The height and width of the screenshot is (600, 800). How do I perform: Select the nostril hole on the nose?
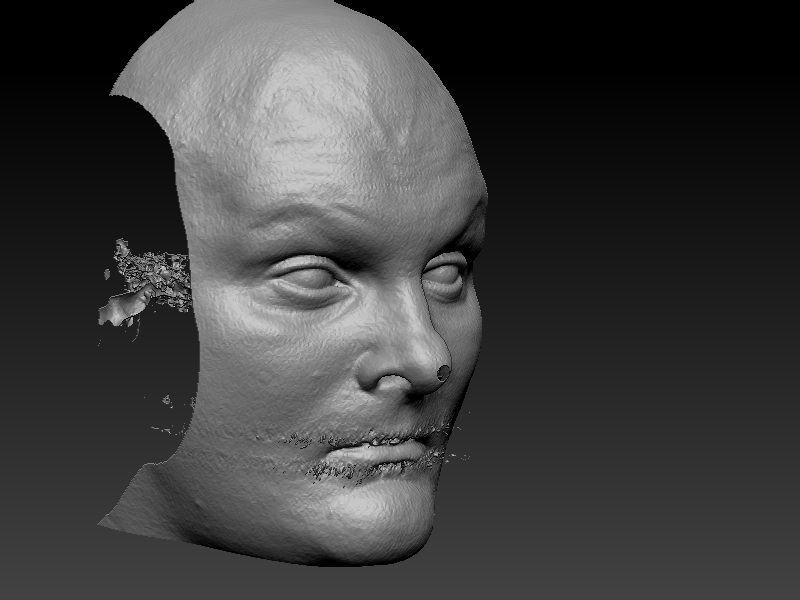click(x=444, y=372)
